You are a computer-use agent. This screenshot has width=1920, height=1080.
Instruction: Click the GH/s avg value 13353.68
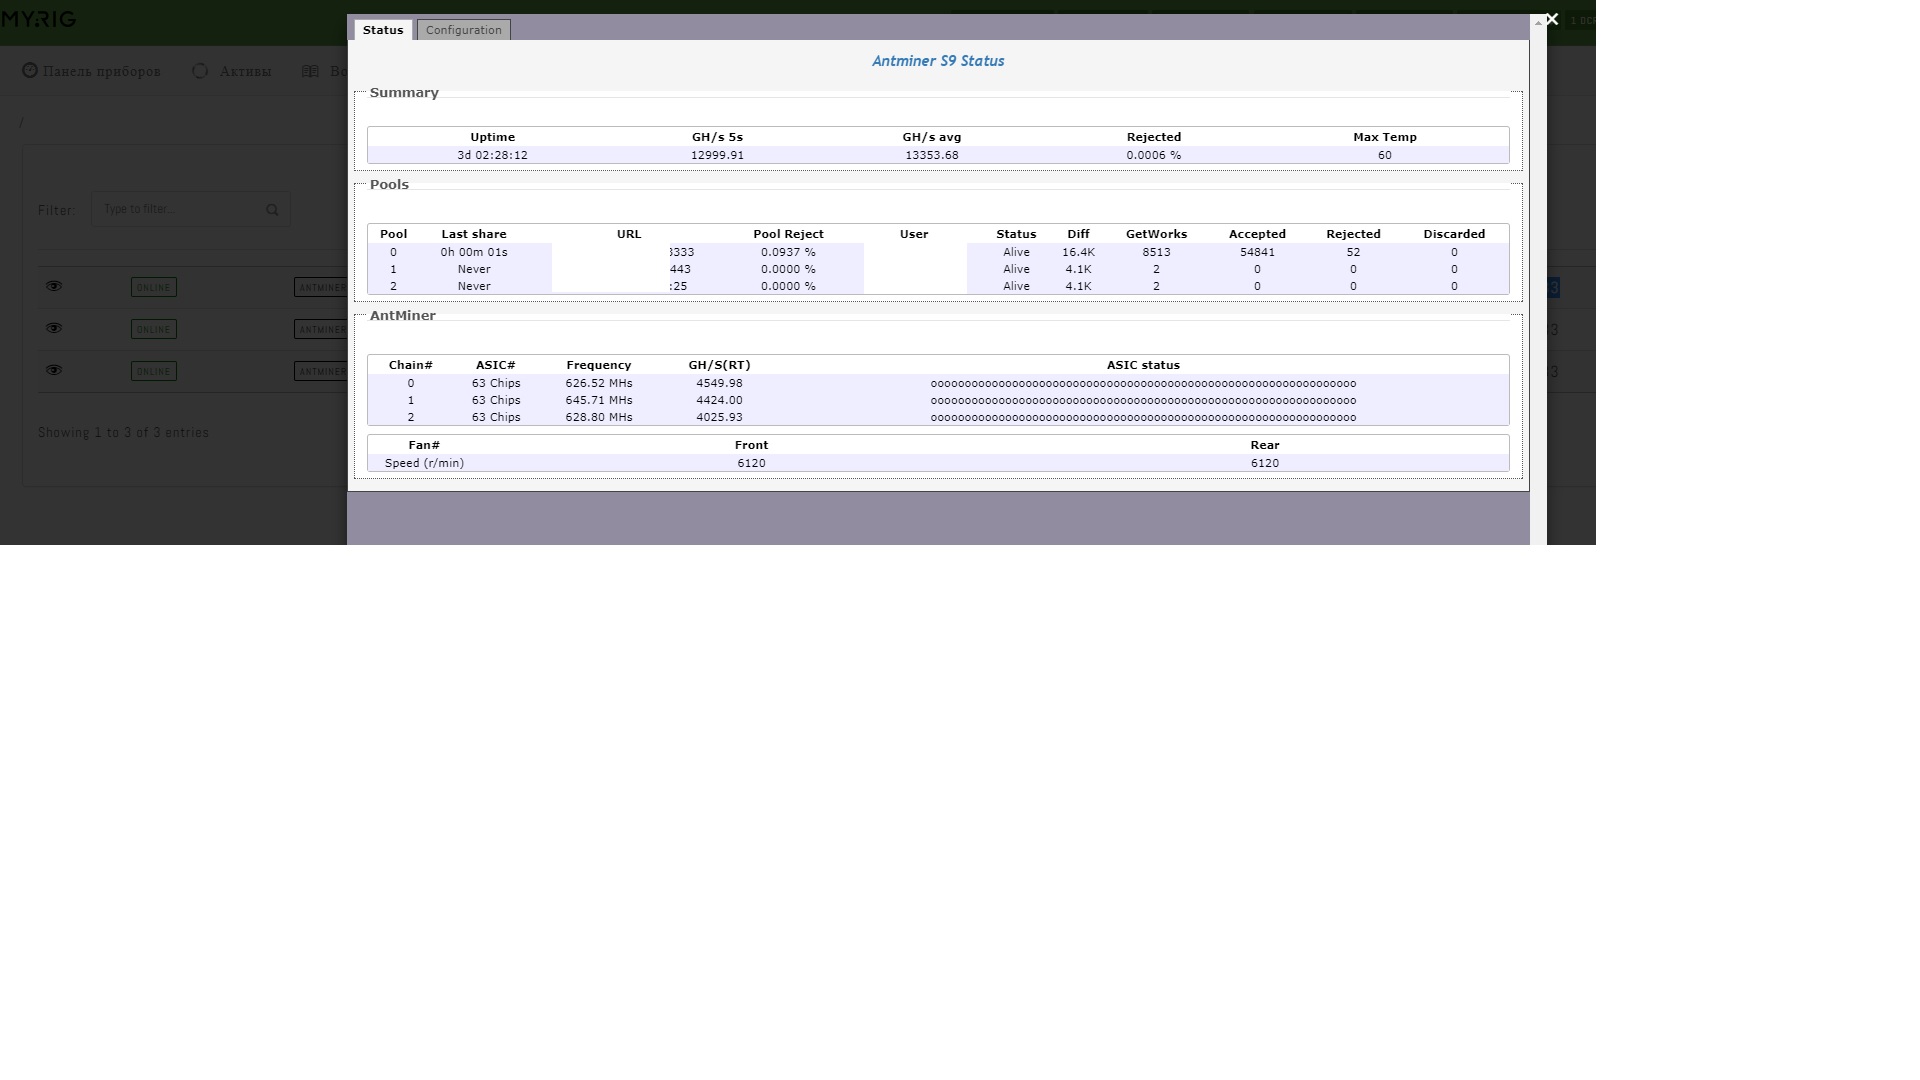[x=932, y=155]
